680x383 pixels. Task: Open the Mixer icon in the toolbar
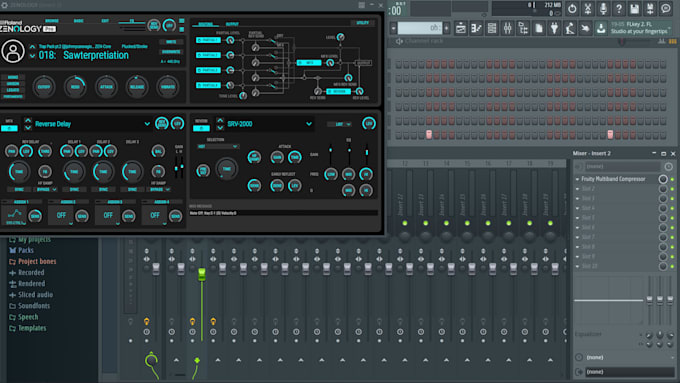point(507,29)
